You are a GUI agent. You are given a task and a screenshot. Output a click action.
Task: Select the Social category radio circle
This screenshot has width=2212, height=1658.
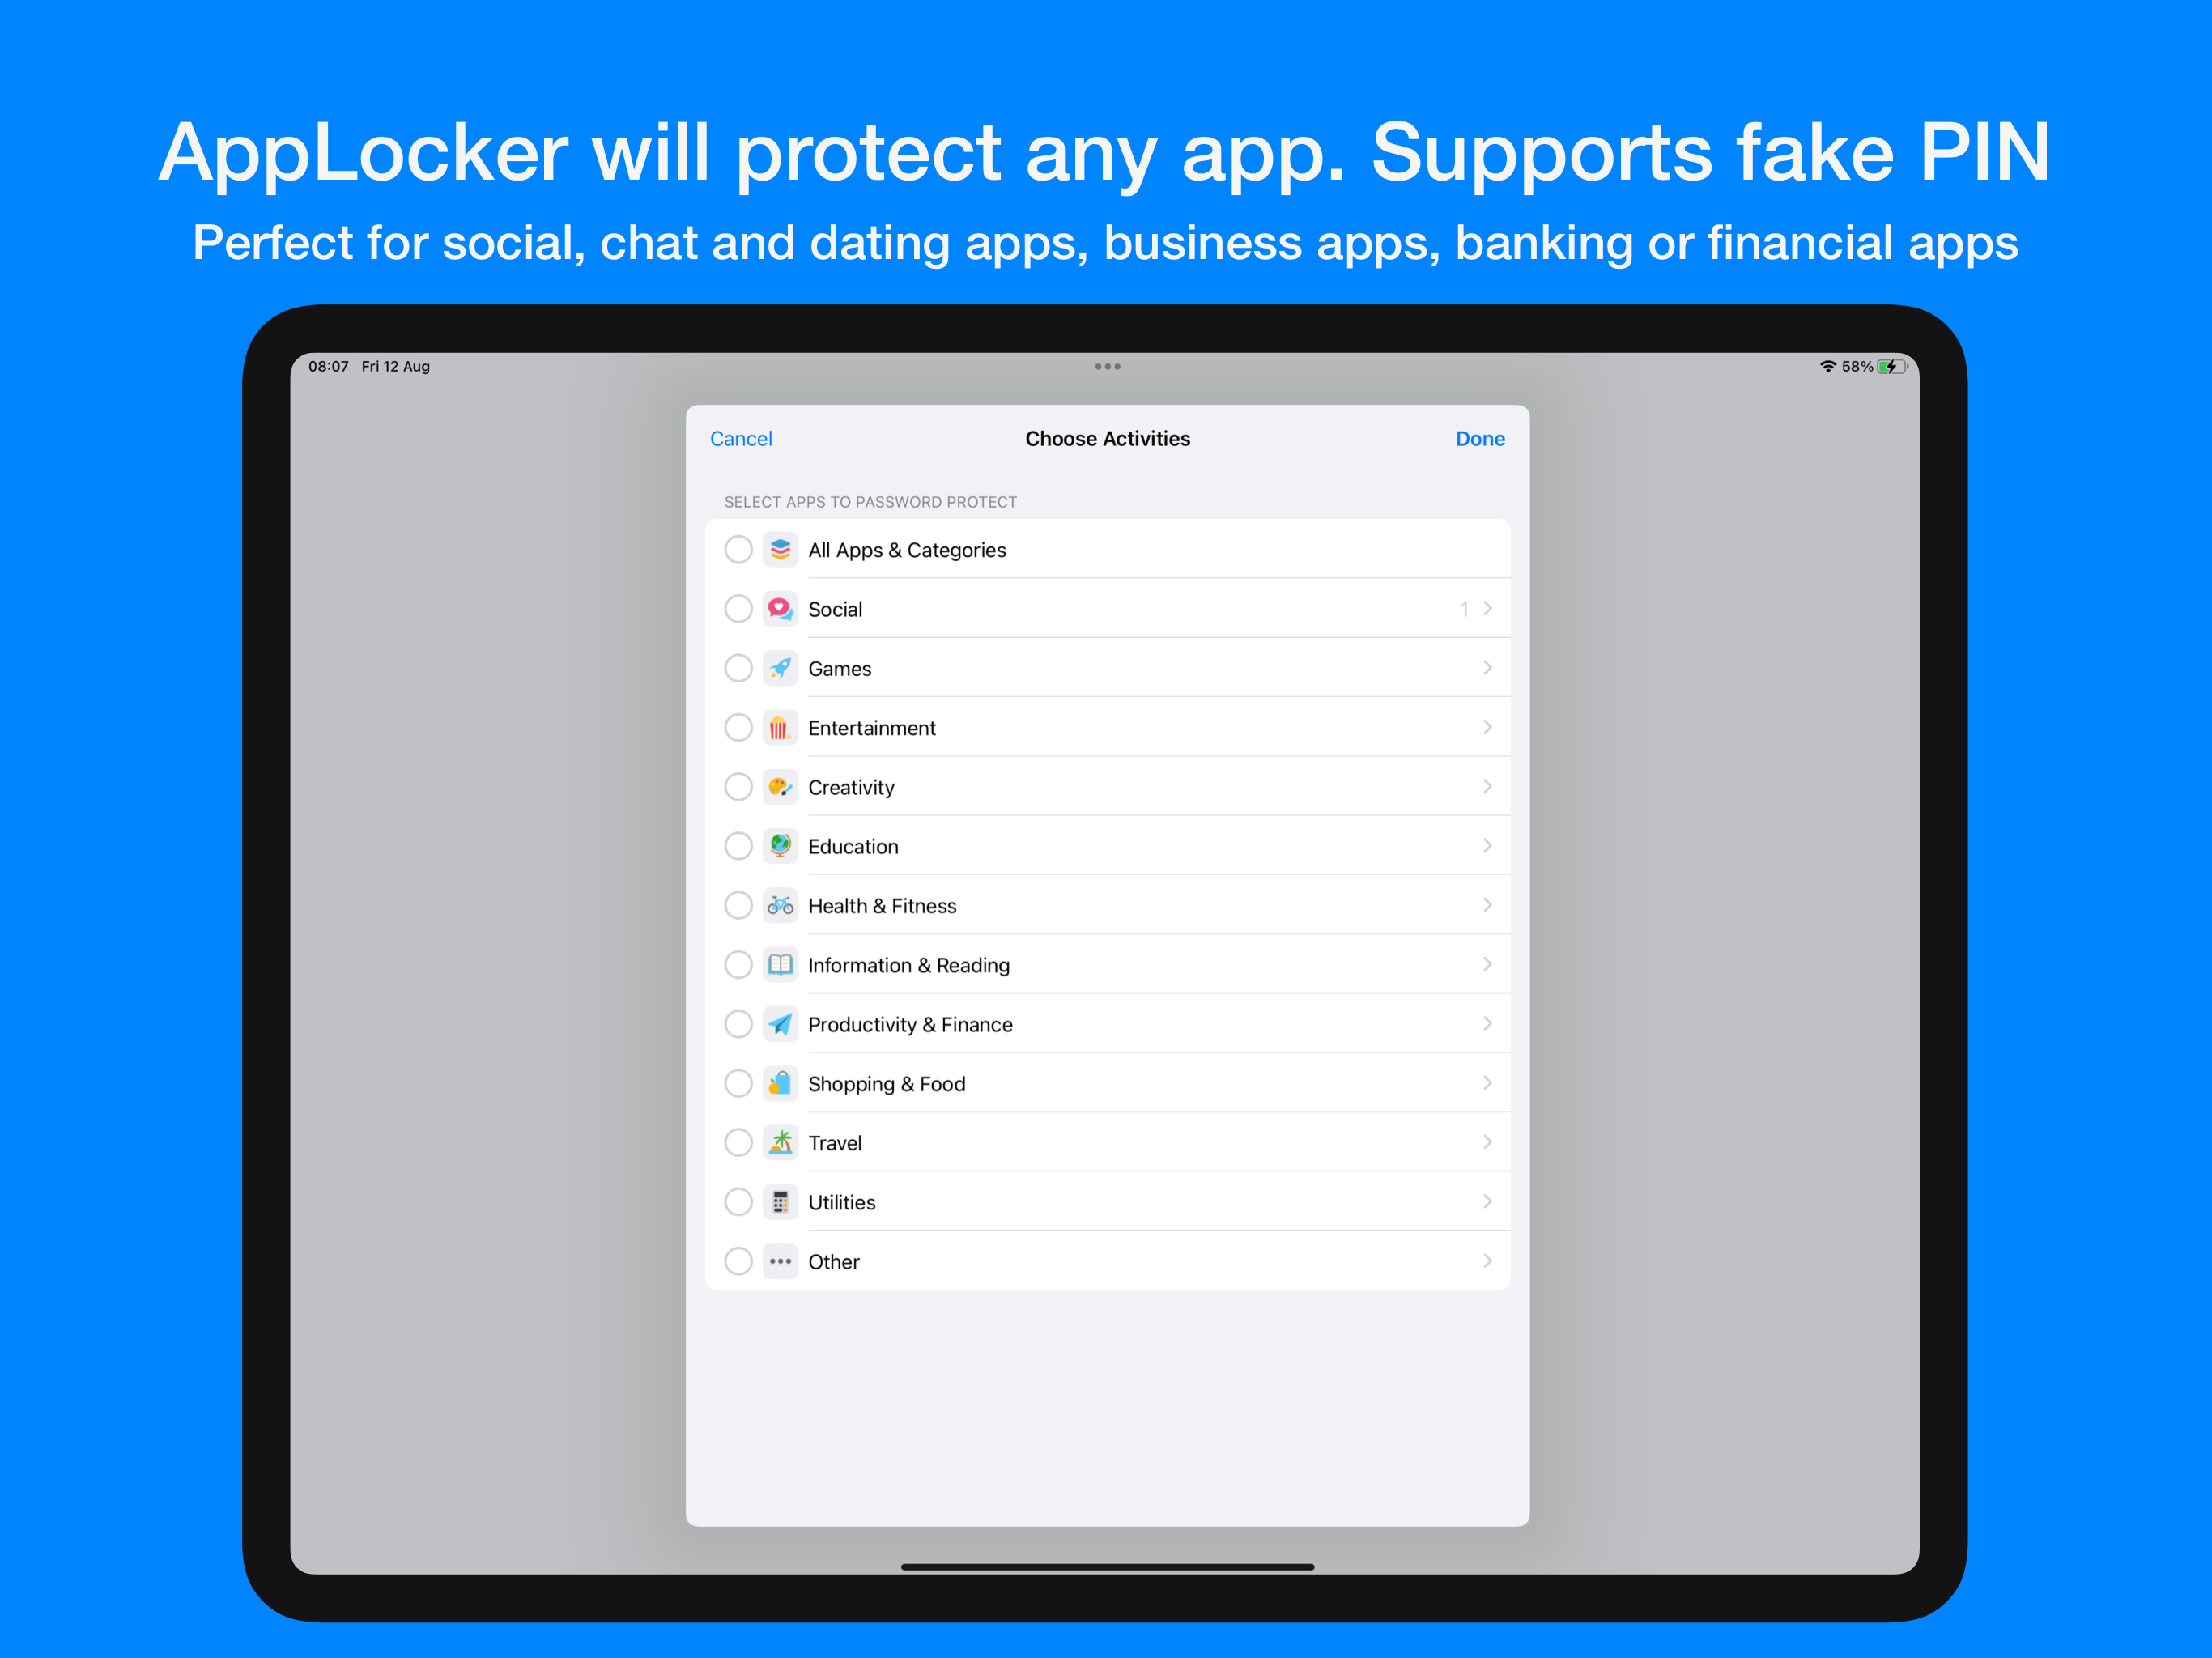tap(738, 608)
